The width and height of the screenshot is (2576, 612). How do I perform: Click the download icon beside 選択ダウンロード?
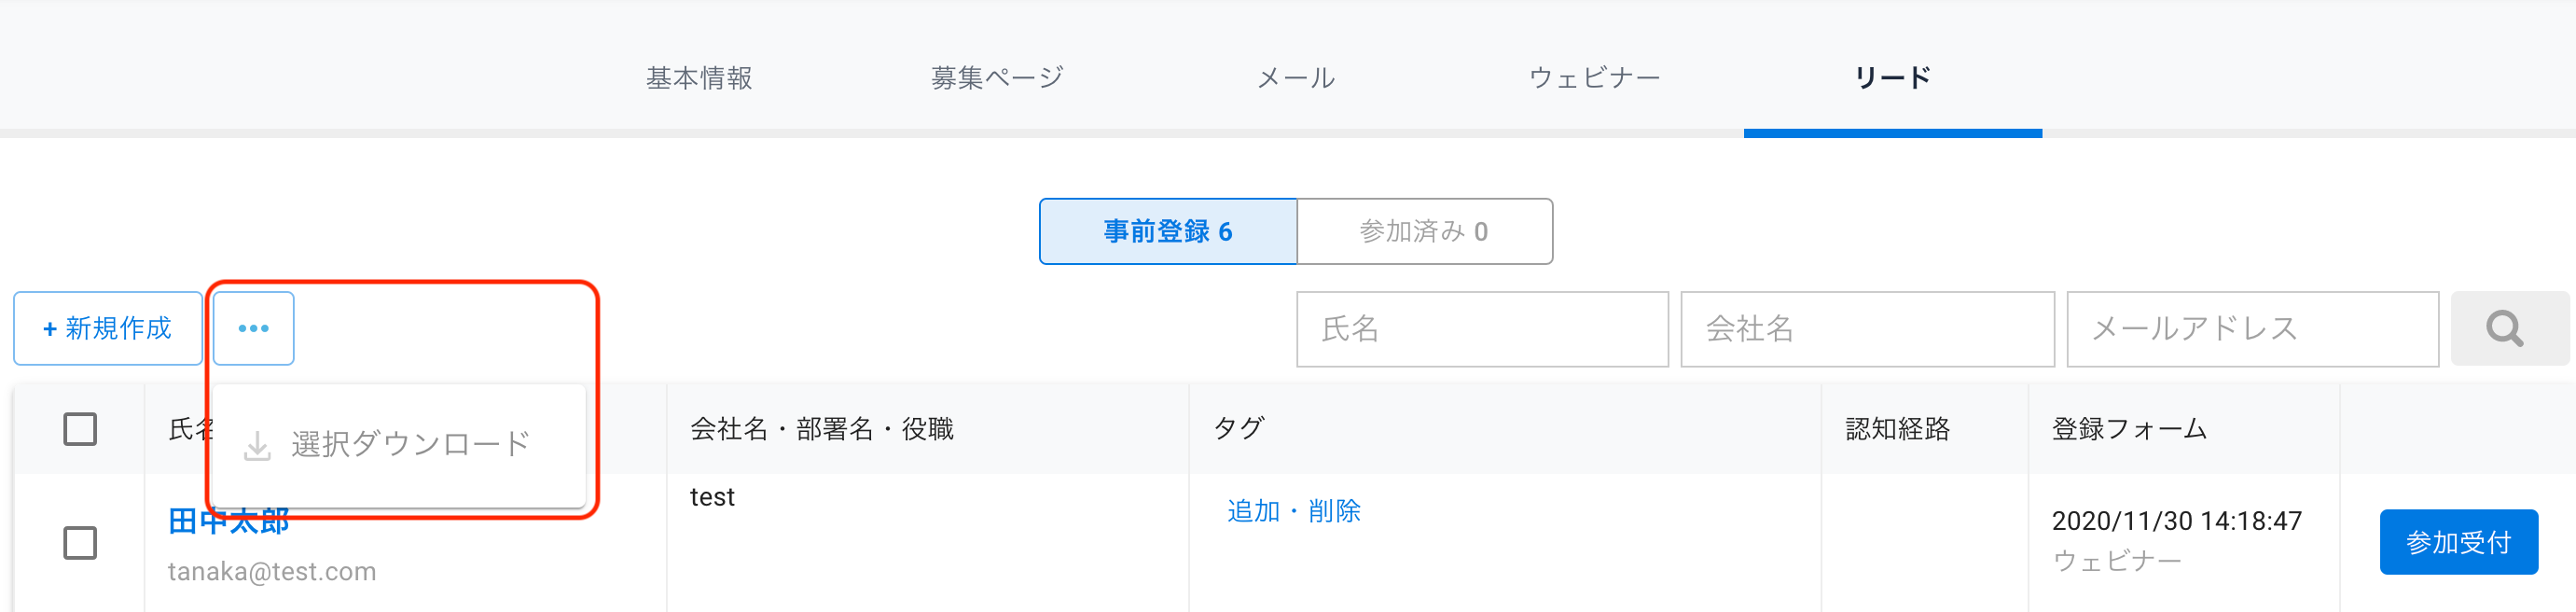tap(257, 445)
